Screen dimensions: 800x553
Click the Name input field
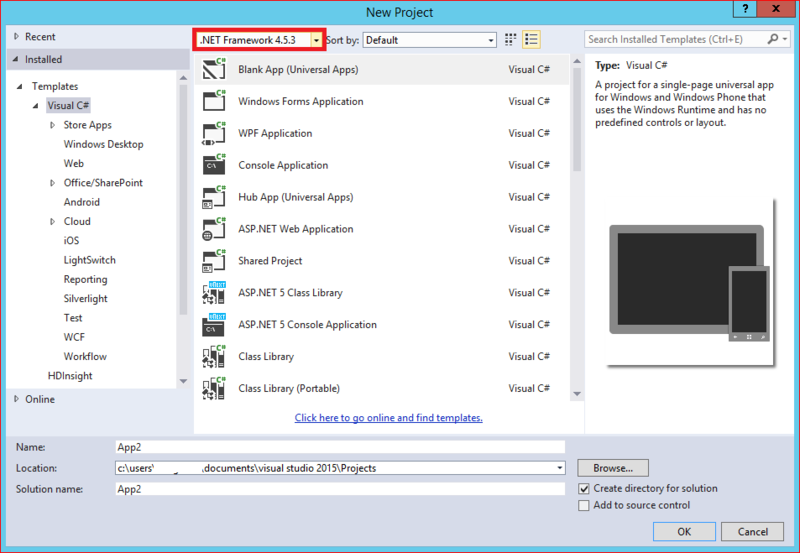coord(340,447)
